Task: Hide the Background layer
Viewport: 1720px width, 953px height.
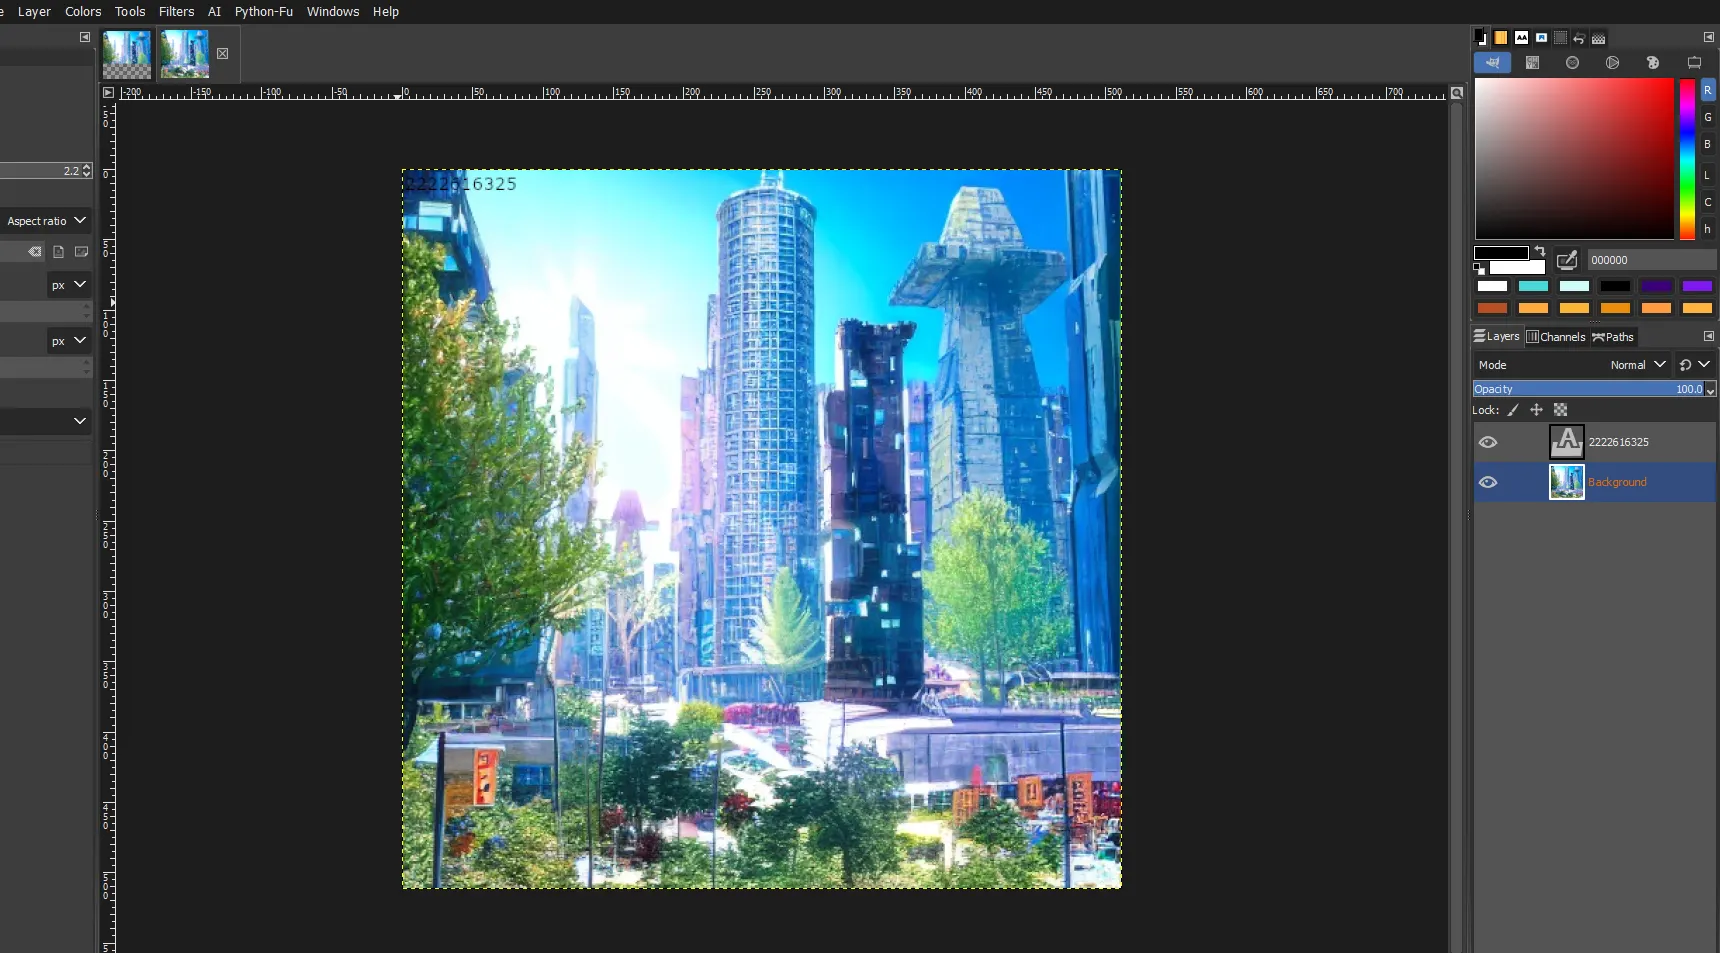Action: pos(1489,481)
